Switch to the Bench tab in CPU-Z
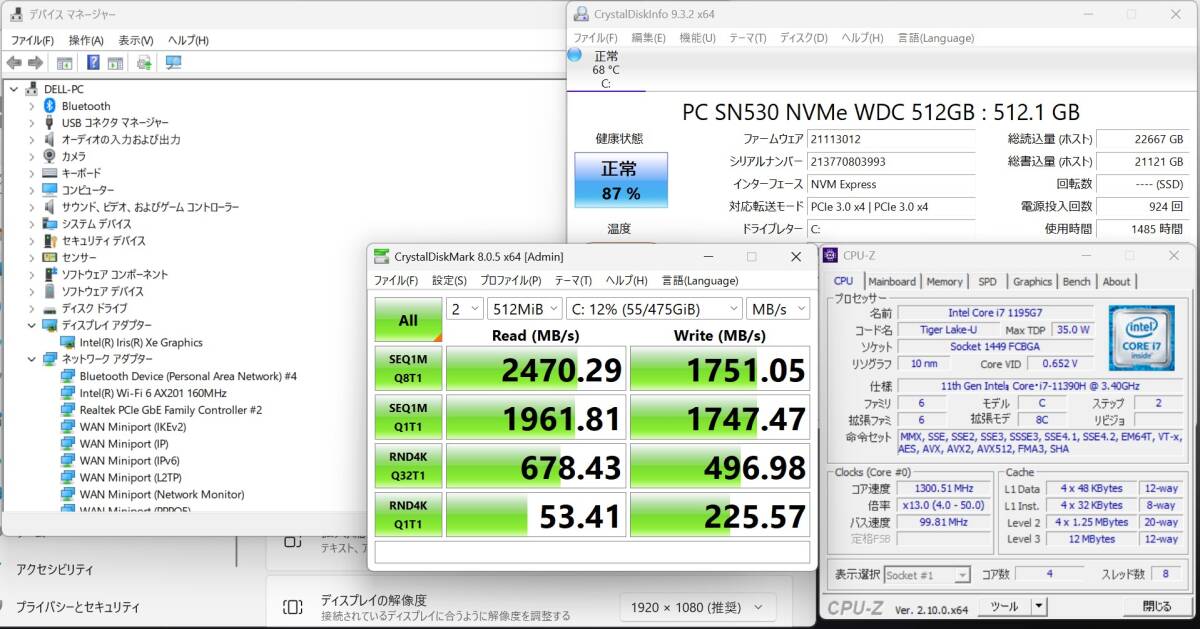1200x629 pixels. 1077,282
